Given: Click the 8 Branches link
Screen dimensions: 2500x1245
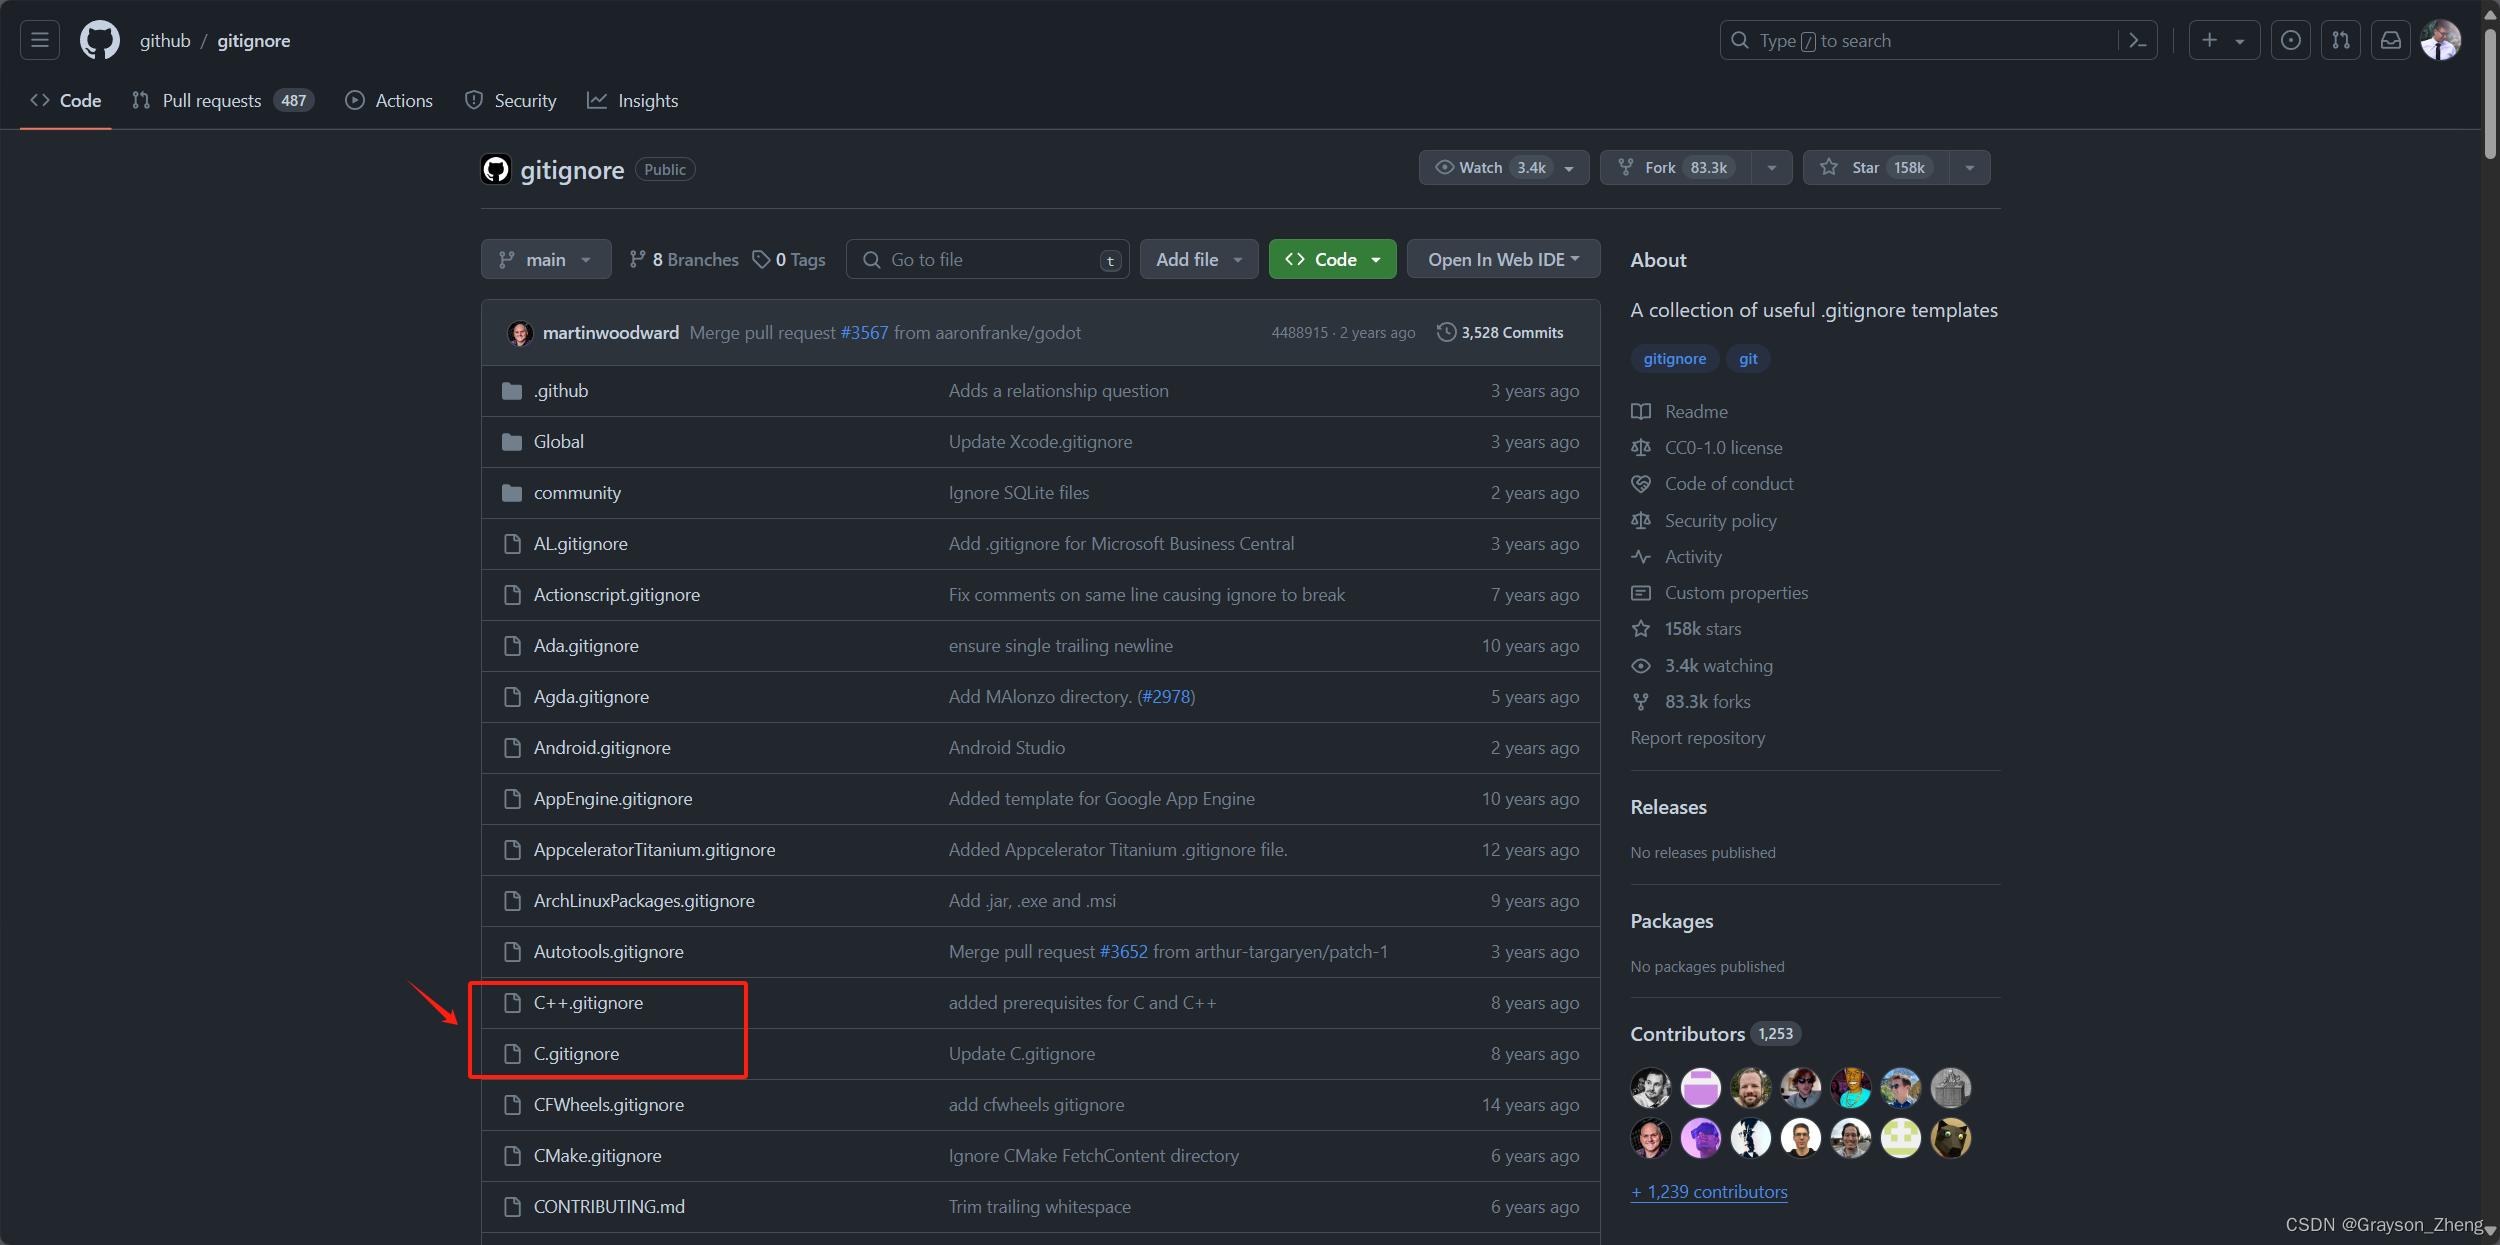Looking at the screenshot, I should 684,259.
